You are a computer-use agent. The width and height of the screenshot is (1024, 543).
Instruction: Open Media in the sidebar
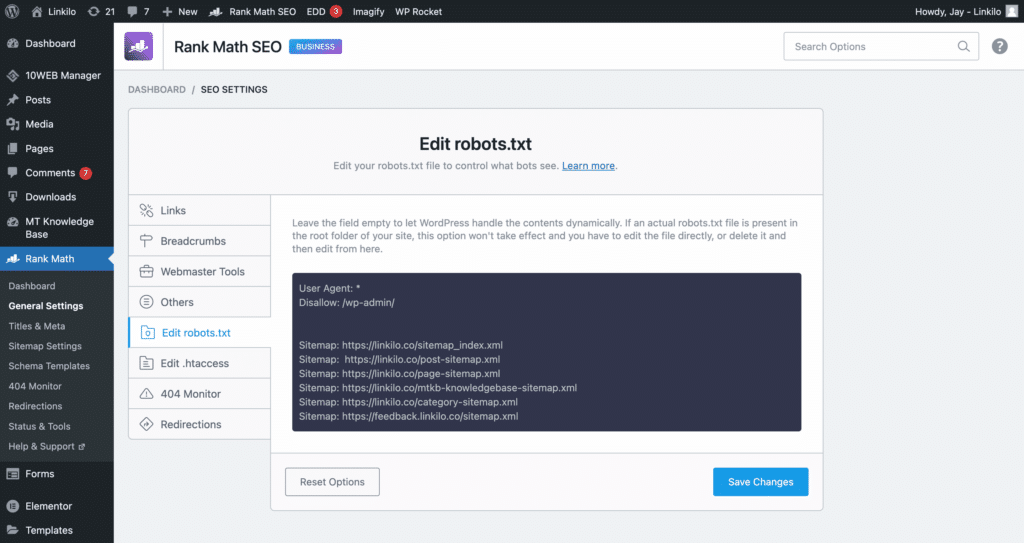click(x=57, y=124)
